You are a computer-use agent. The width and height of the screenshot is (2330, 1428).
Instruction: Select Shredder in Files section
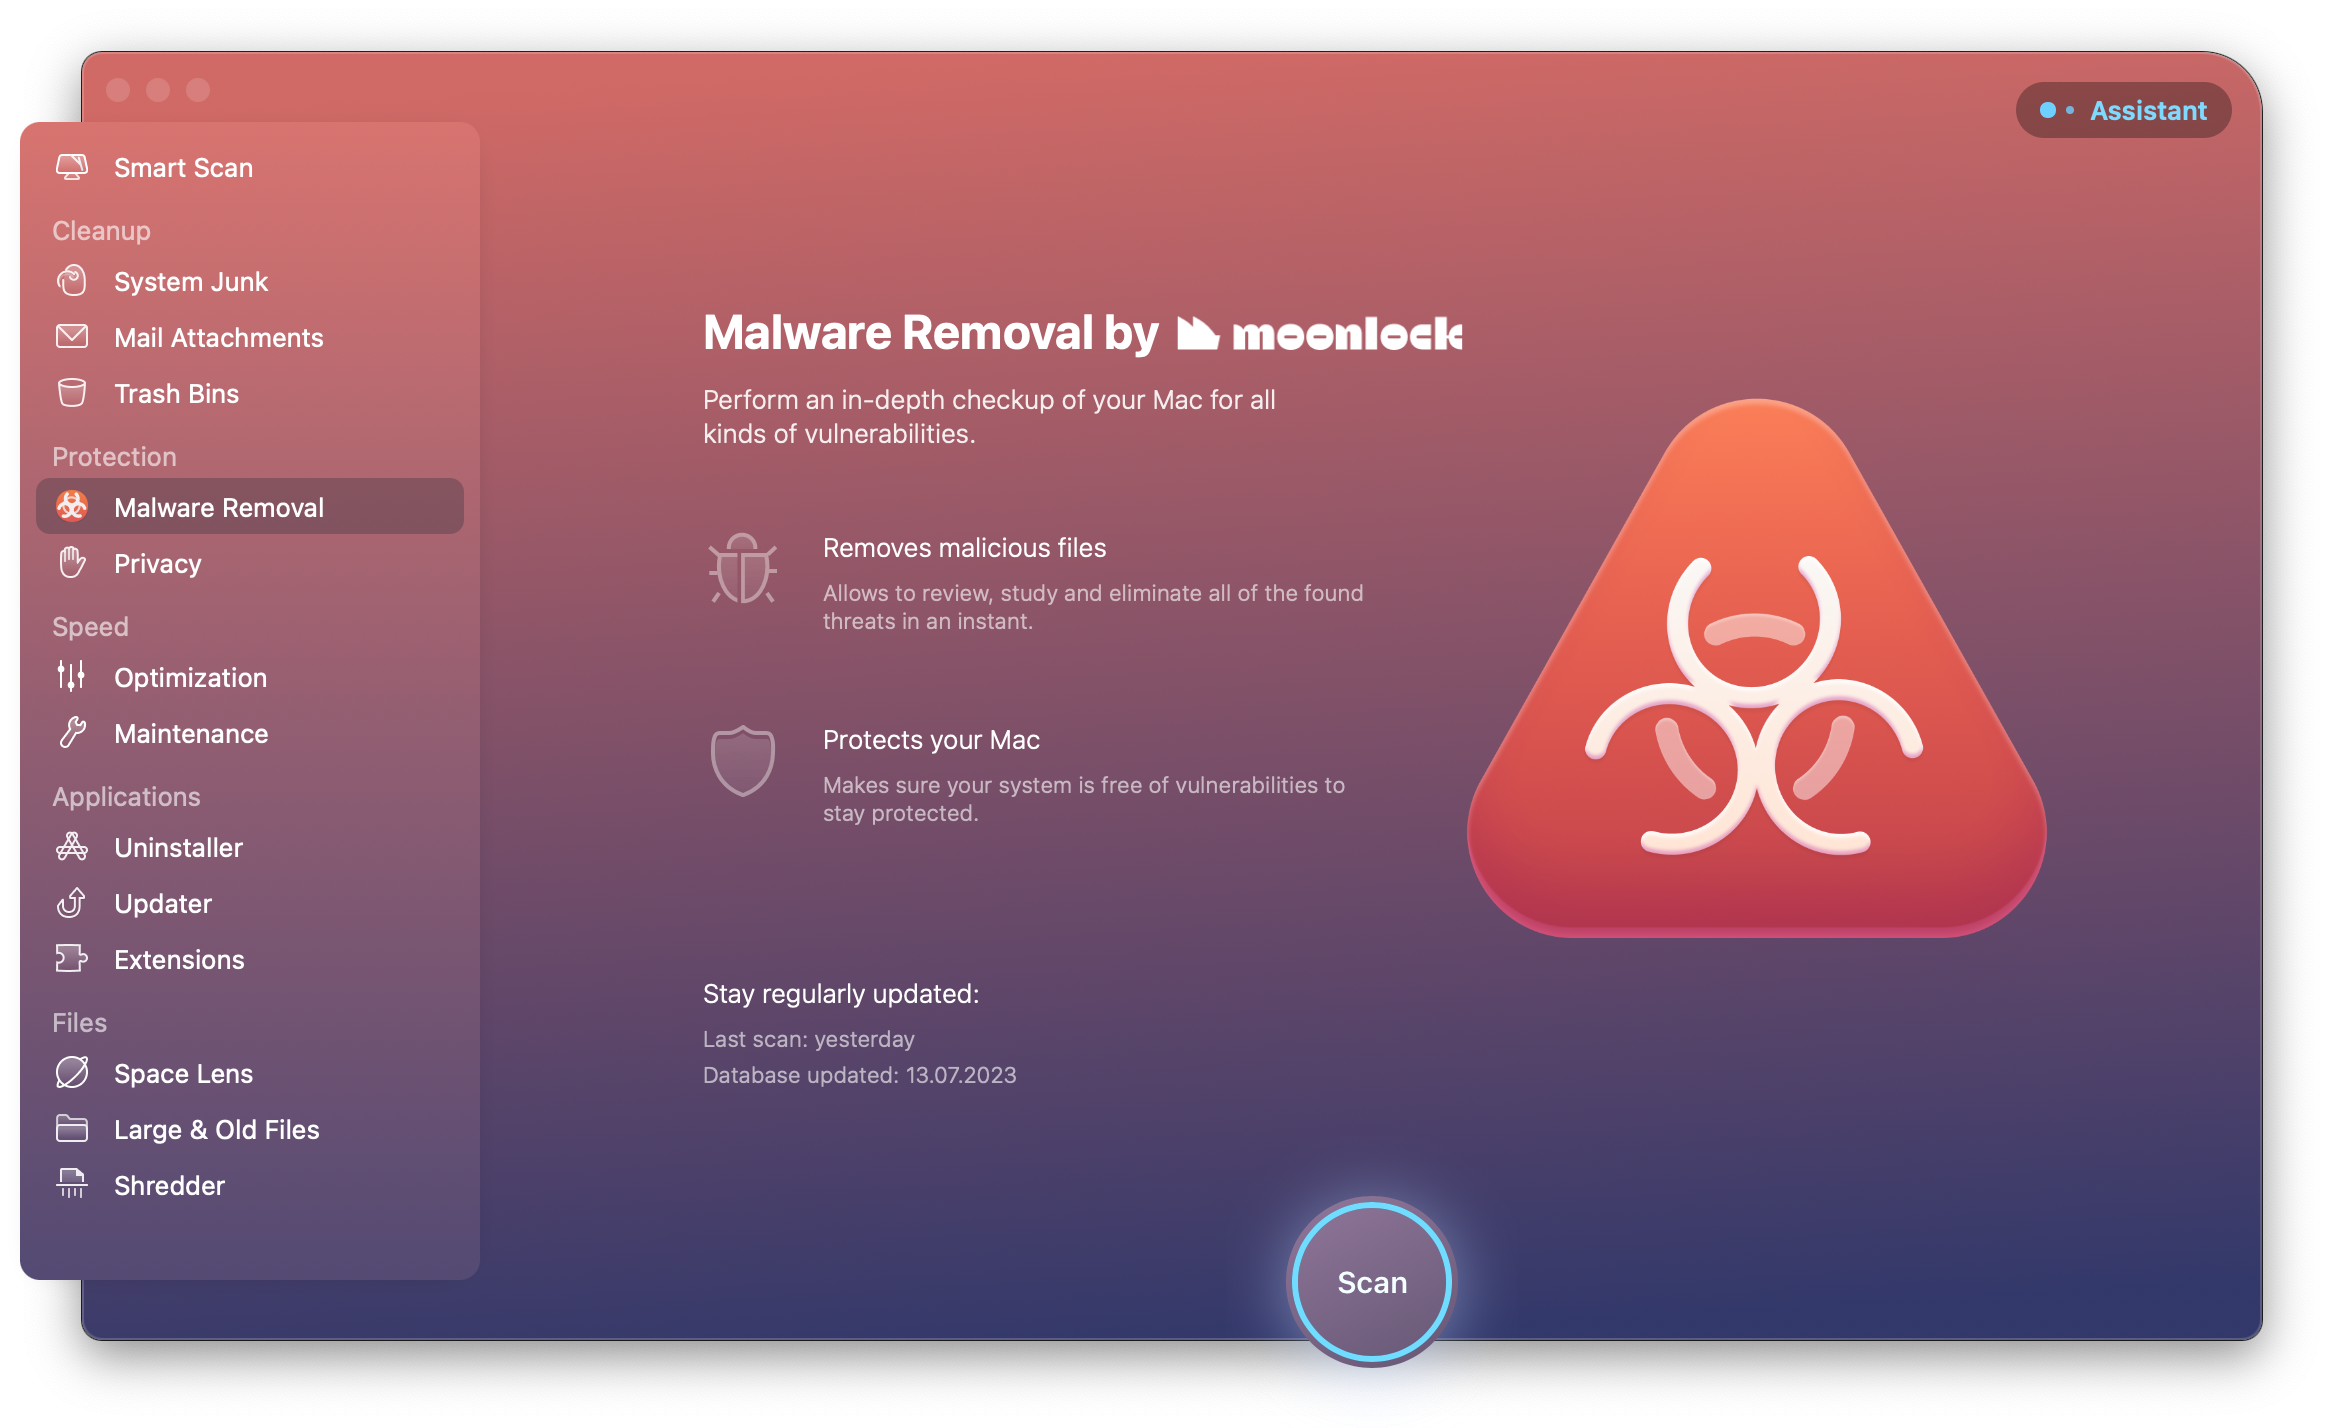point(166,1183)
